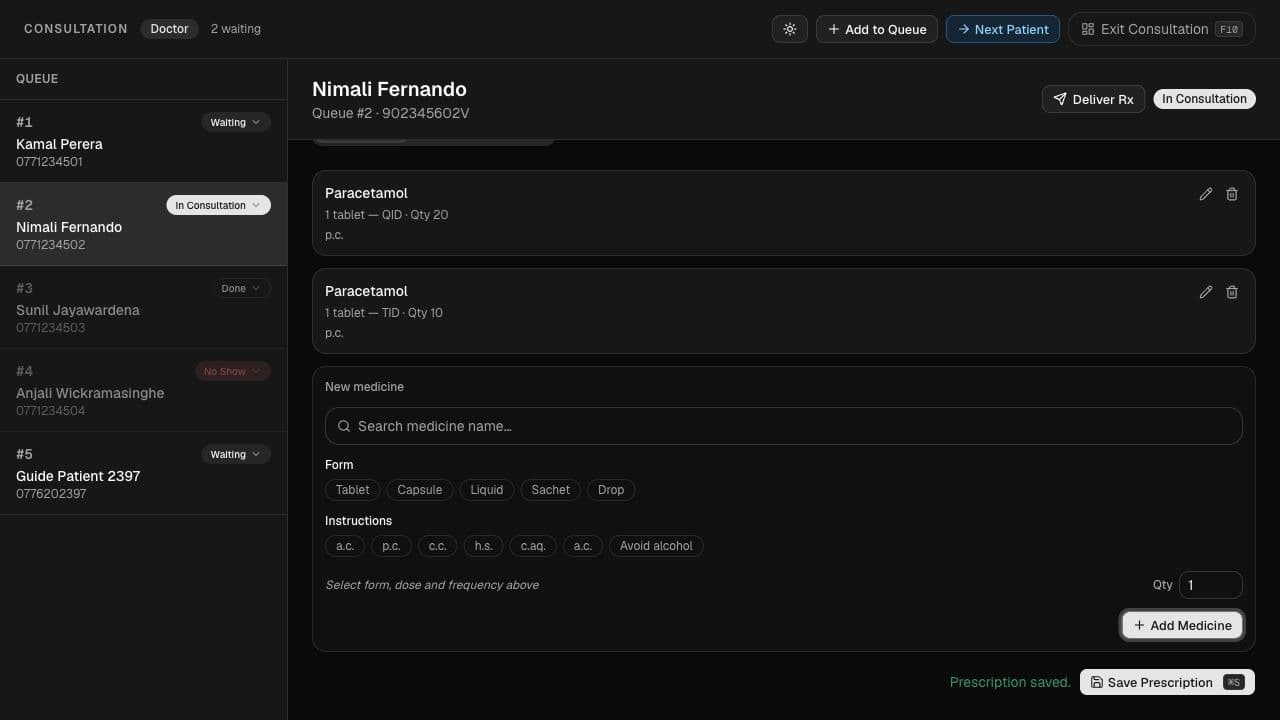This screenshot has height=720, width=1280.
Task: Focus the Search medicine name field
Action: [784, 426]
